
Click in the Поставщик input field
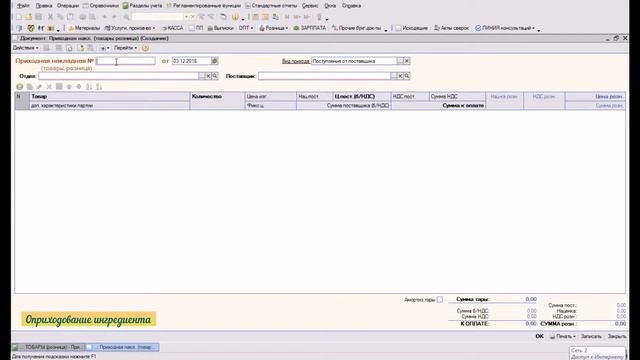pos(324,76)
